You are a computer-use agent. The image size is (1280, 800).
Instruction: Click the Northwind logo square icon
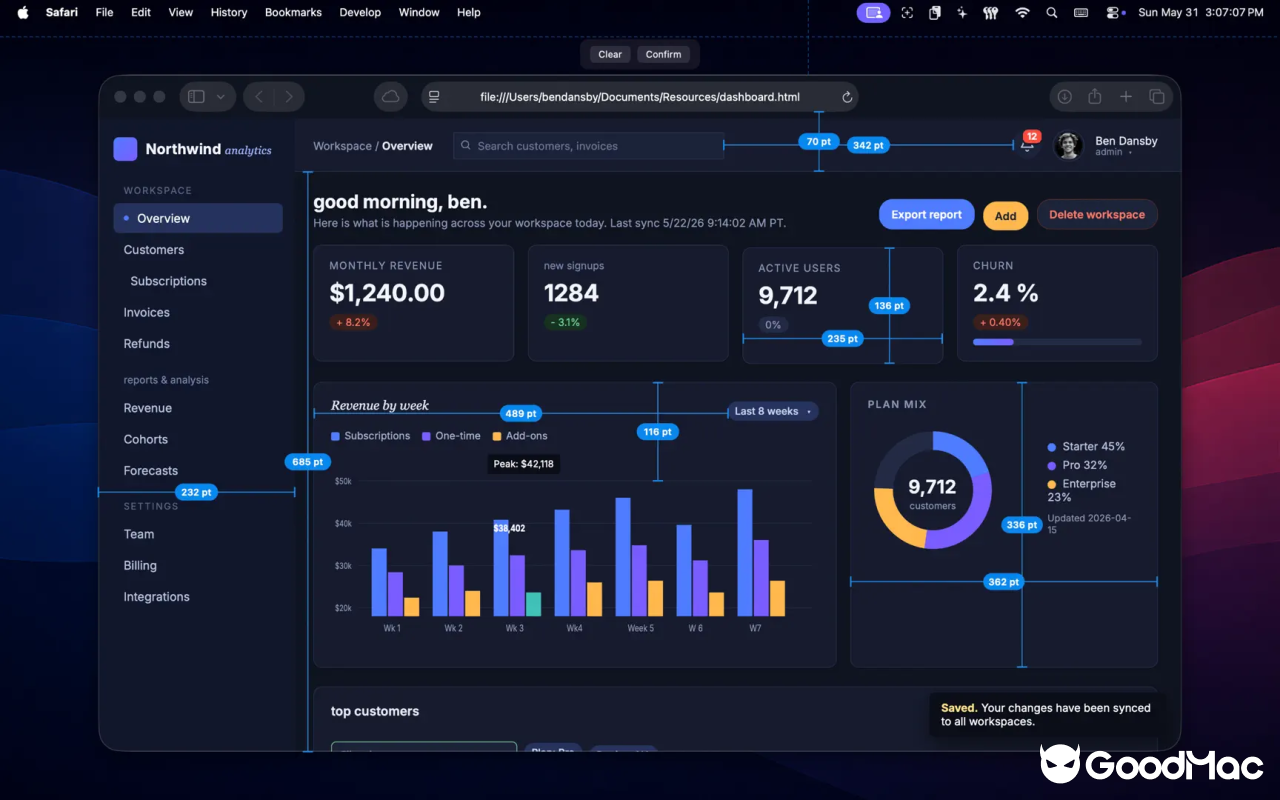point(125,149)
